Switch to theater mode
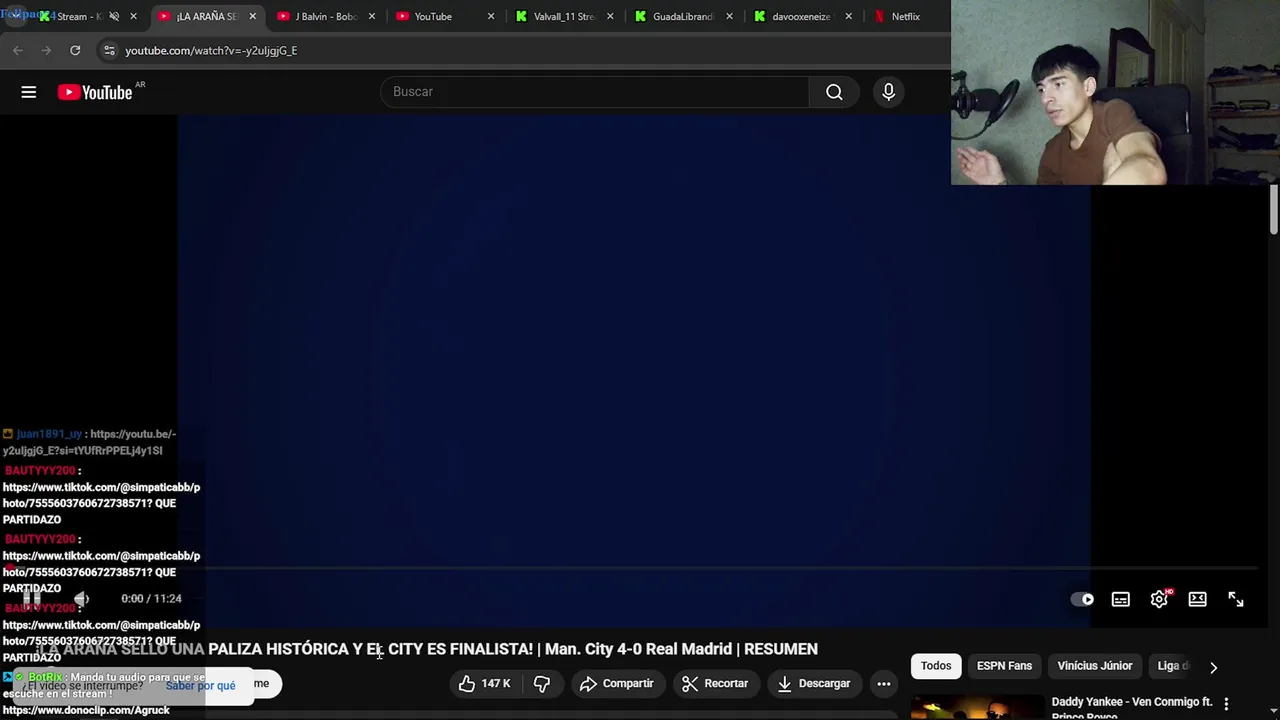 pos(1197,599)
